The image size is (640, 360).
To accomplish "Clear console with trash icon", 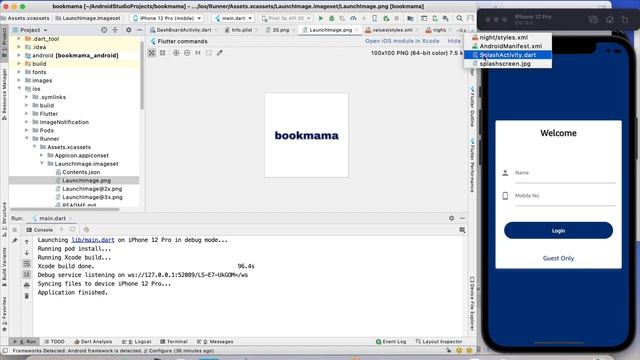I will (27, 296).
